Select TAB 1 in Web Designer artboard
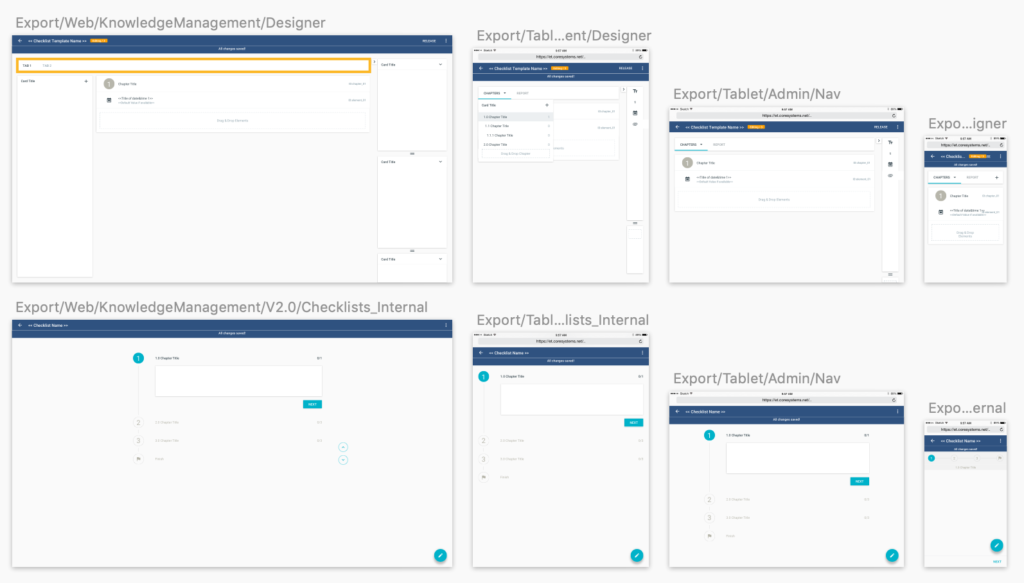Screen dimensions: 1024x583 tap(27, 66)
